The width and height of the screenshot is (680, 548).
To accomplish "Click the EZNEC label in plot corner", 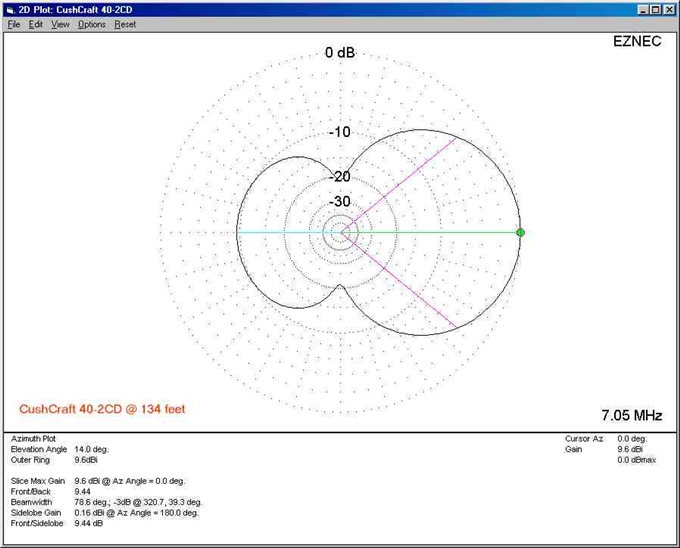I will click(x=637, y=42).
